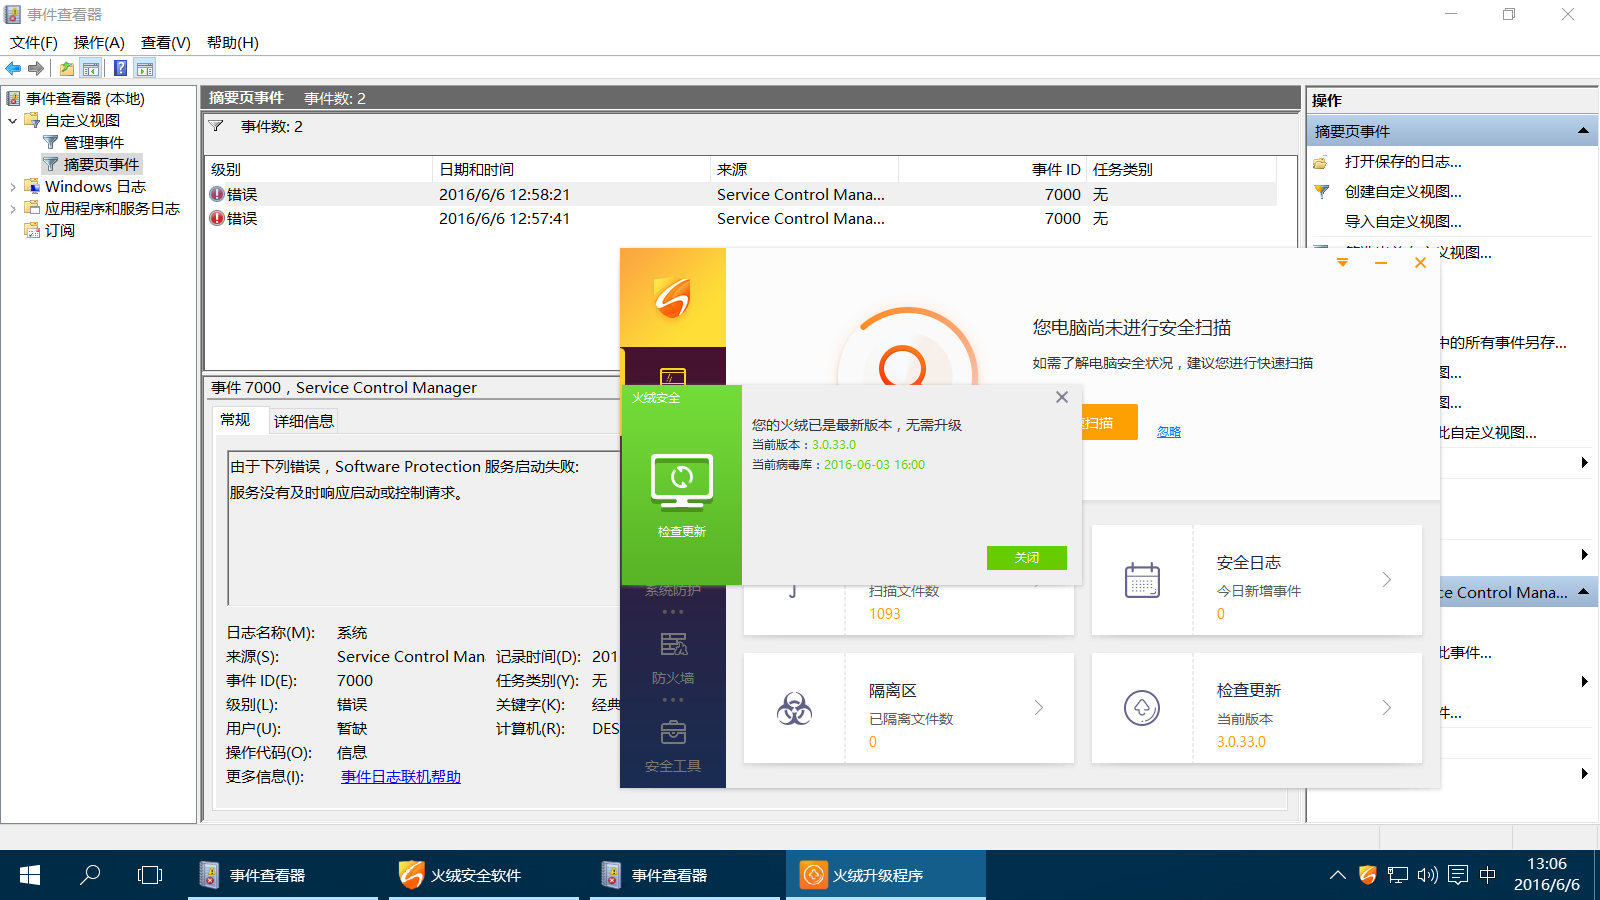Click the biohazard 隔离区 quarantine icon
This screenshot has width=1600, height=900.
[794, 709]
